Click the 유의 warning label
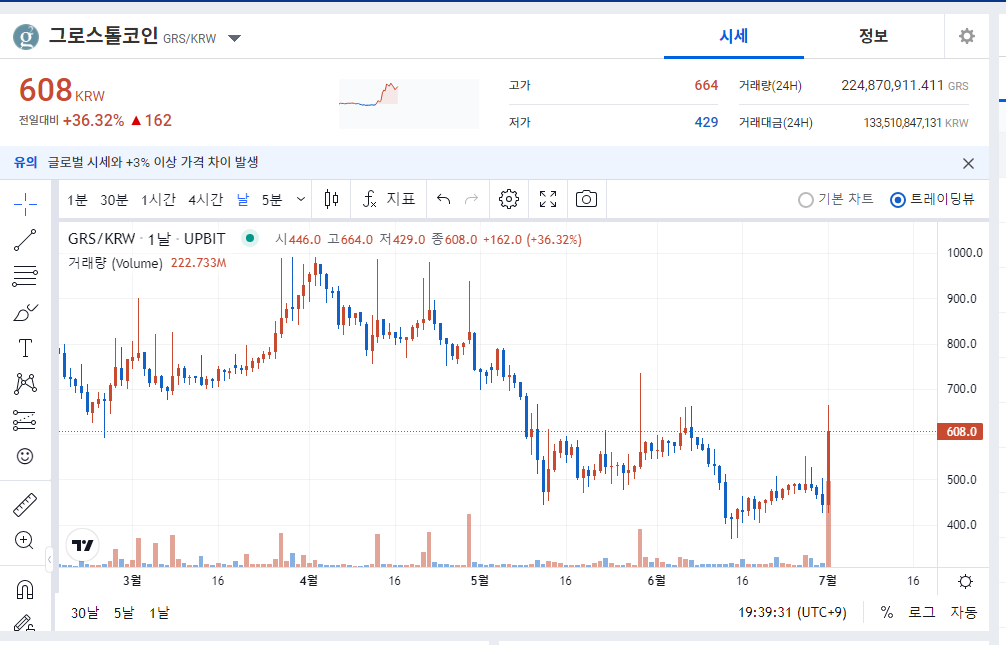Image resolution: width=1006 pixels, height=645 pixels. pyautogui.click(x=26, y=162)
